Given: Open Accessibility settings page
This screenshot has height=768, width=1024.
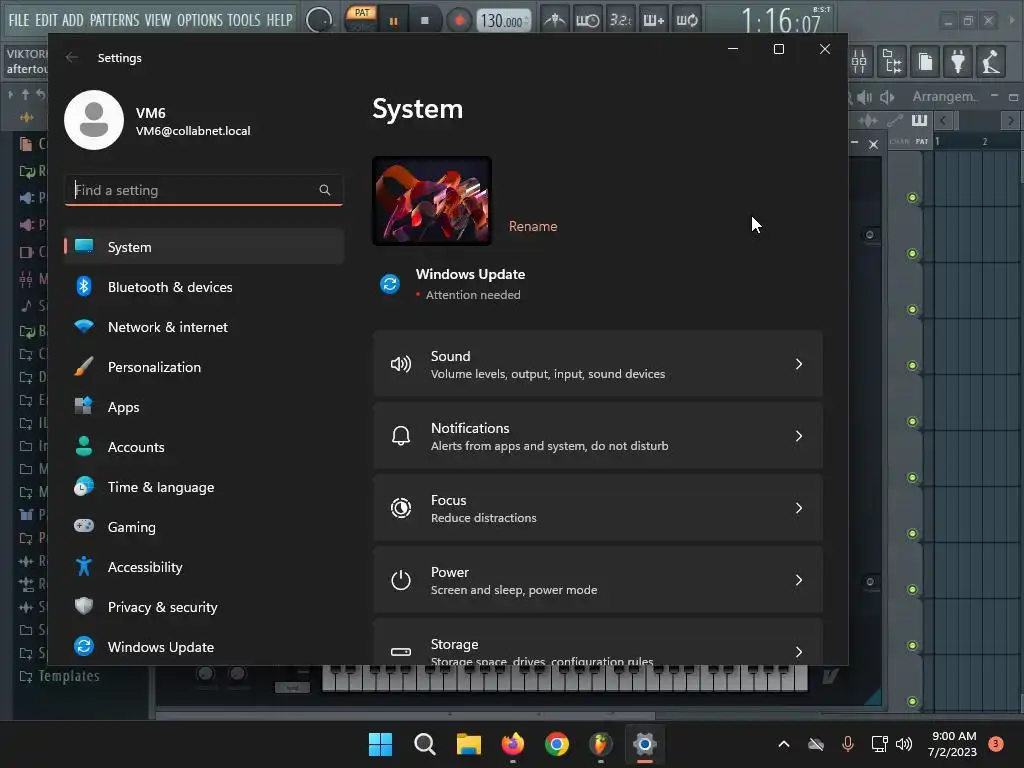Looking at the screenshot, I should point(204,567).
